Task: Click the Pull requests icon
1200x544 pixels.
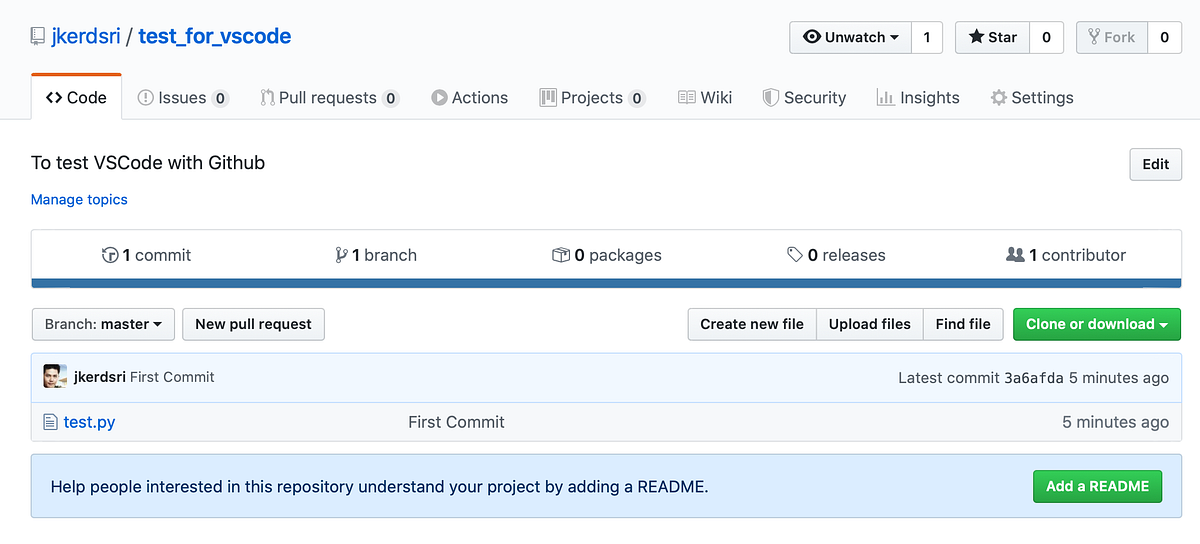Action: (x=267, y=98)
